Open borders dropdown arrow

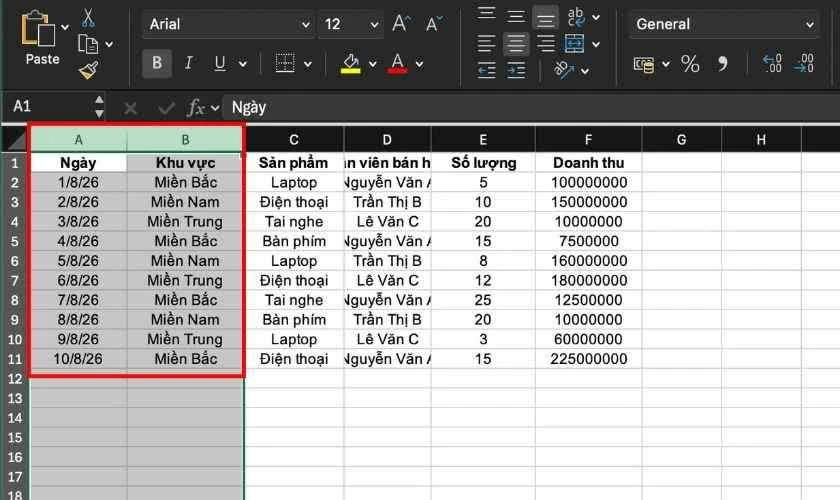[x=308, y=64]
